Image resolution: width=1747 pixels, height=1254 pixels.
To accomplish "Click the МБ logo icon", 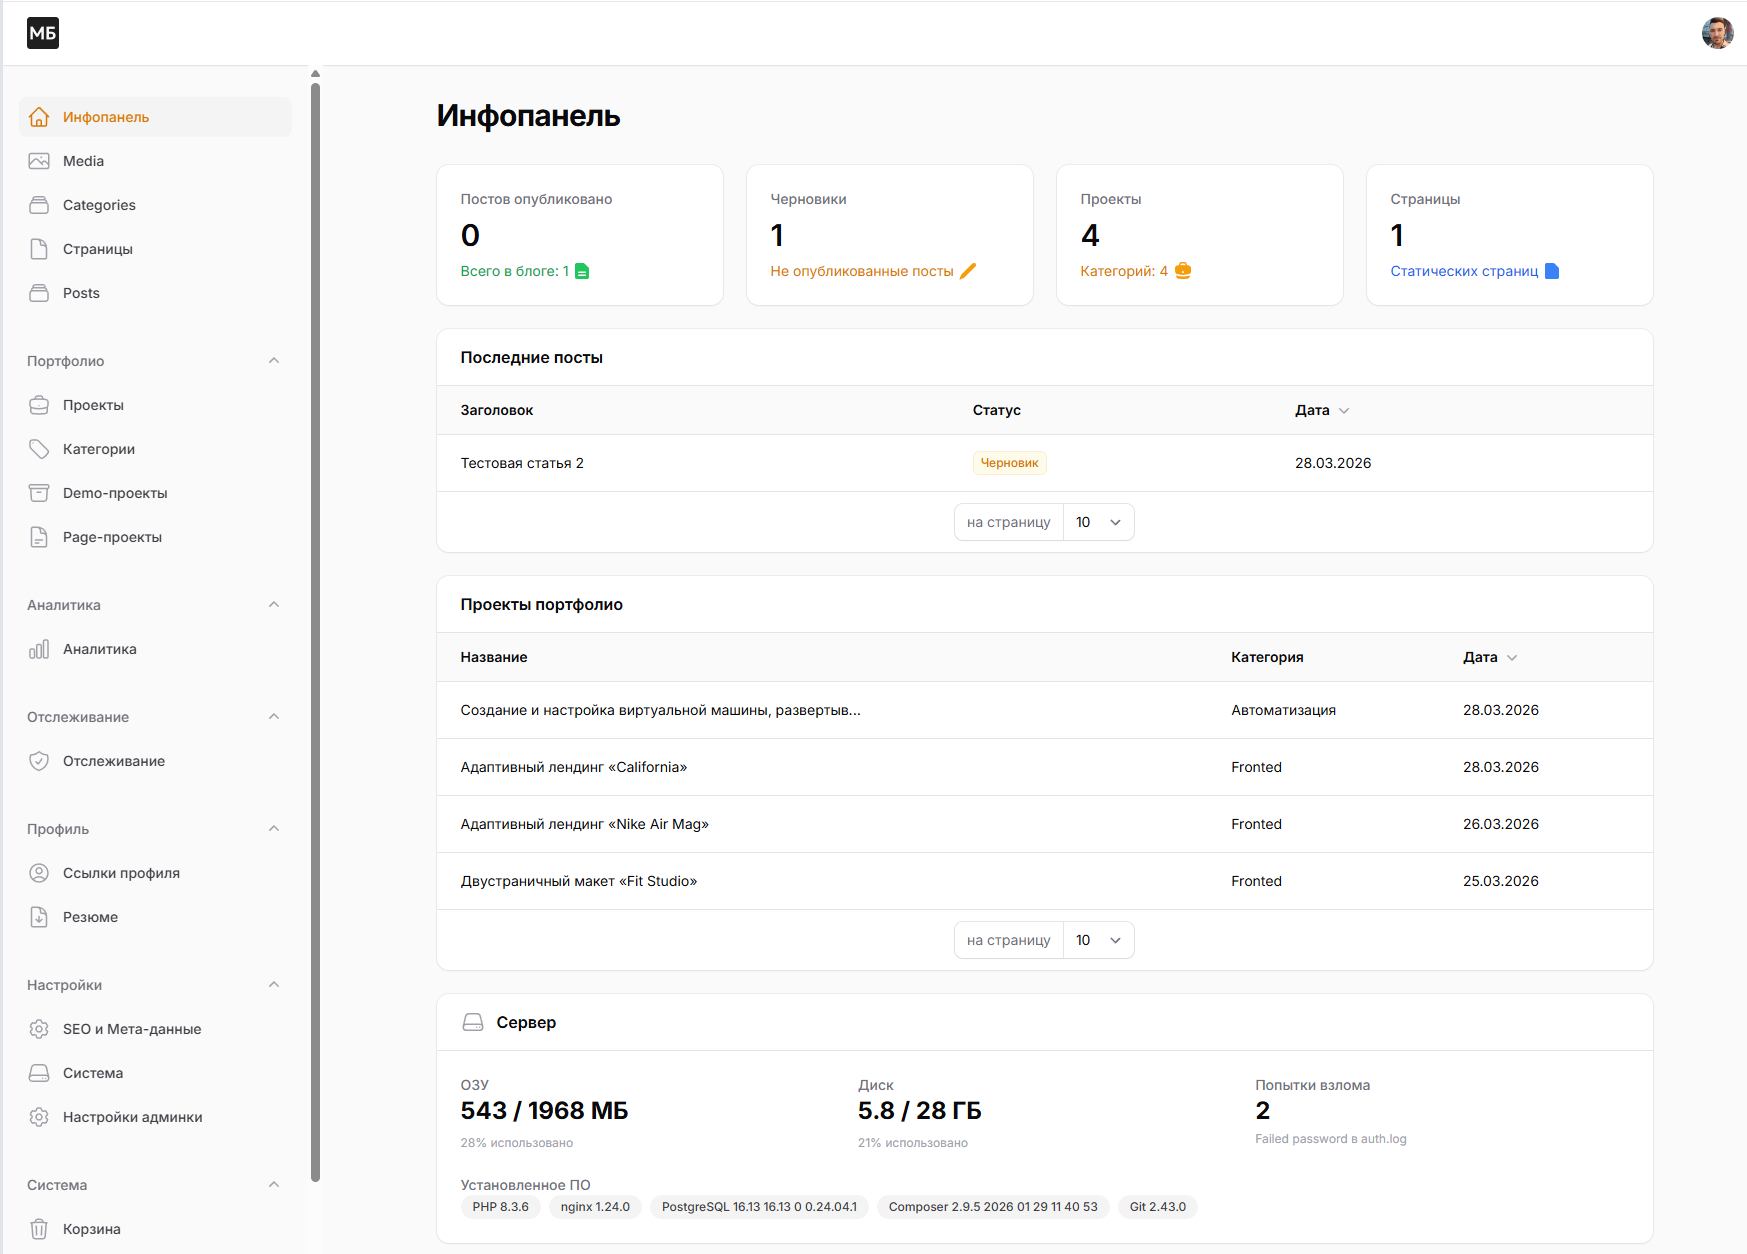I will [43, 33].
